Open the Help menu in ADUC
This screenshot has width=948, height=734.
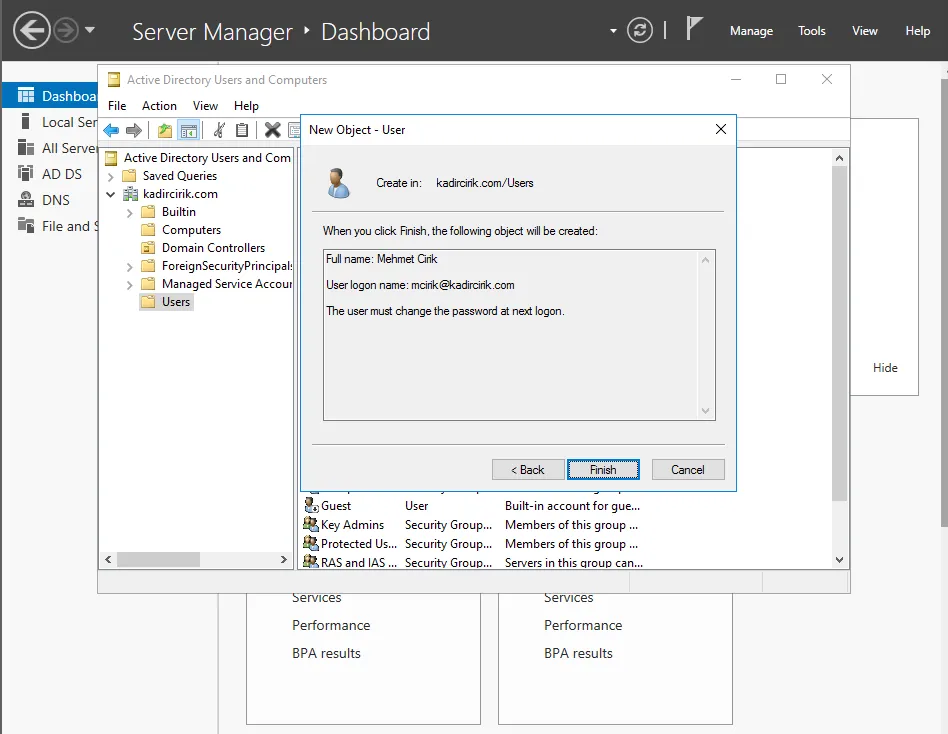246,106
